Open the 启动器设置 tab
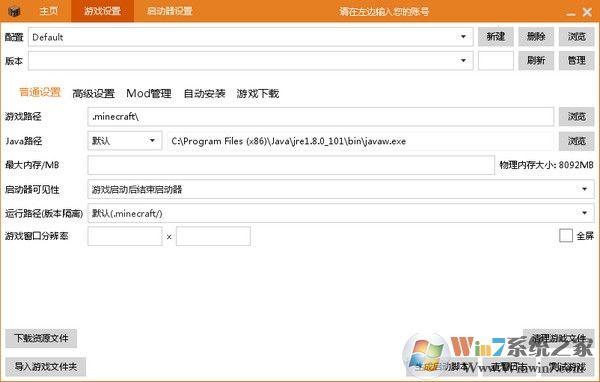The width and height of the screenshot is (600, 382). coord(170,11)
